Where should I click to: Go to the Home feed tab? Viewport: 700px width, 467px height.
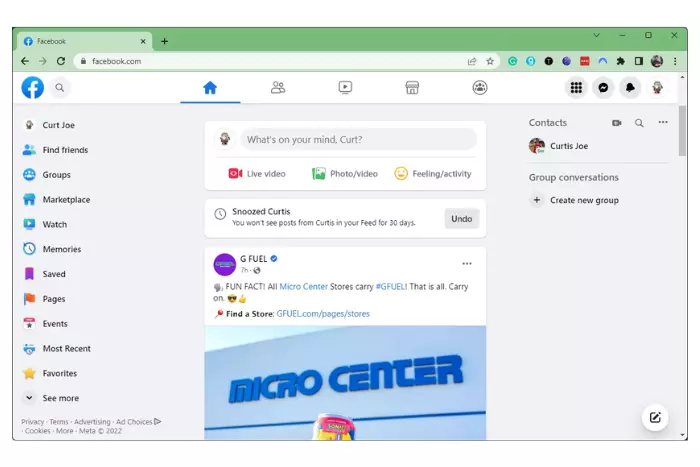210,88
